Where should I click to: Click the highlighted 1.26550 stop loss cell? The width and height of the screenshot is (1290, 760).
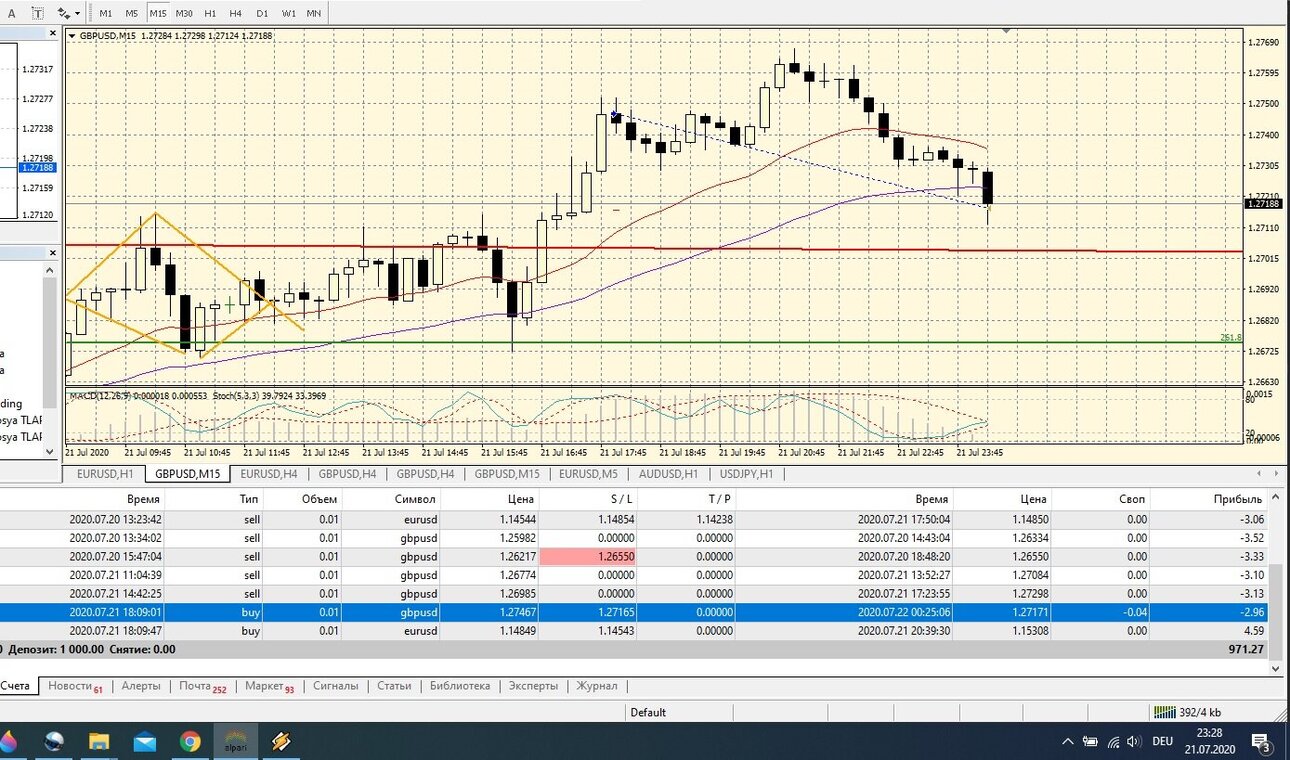[x=588, y=557]
